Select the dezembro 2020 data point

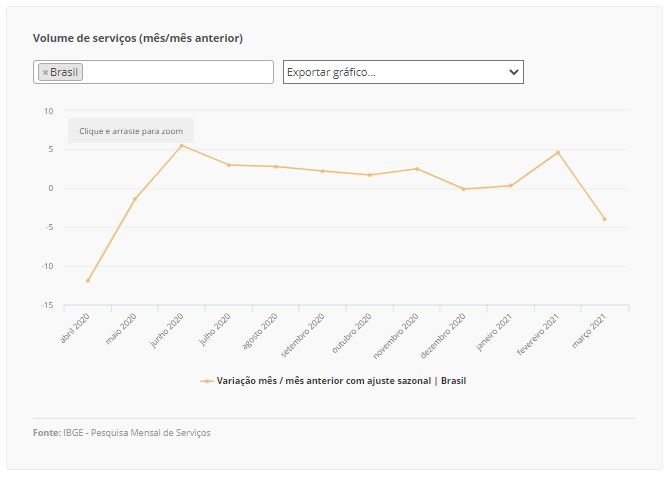tap(464, 189)
